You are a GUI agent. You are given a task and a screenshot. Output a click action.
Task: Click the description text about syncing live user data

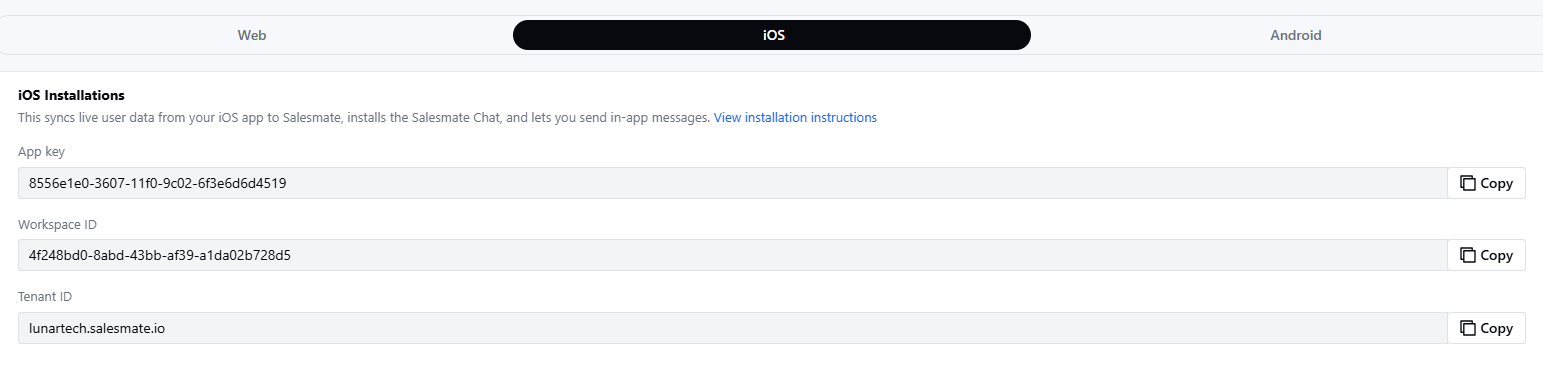pyautogui.click(x=364, y=118)
